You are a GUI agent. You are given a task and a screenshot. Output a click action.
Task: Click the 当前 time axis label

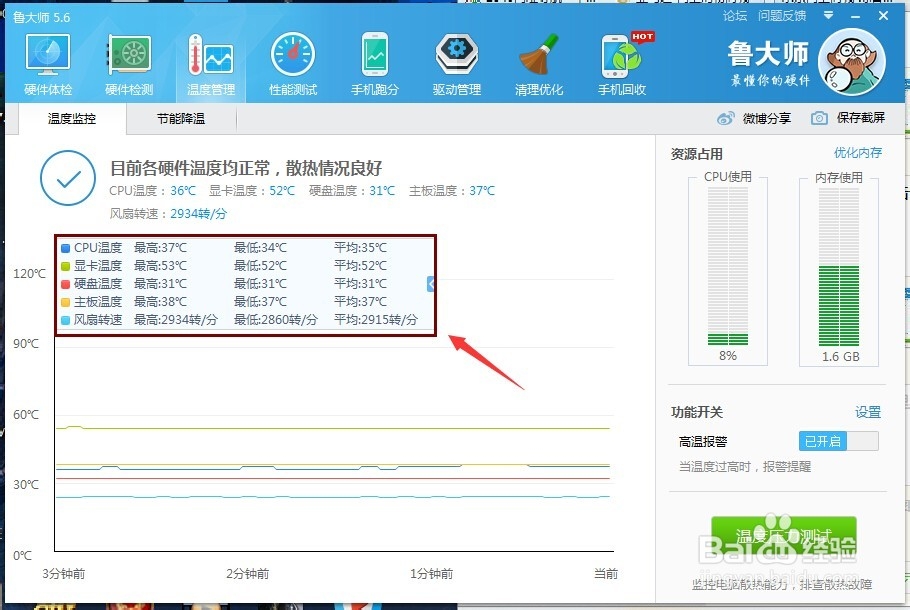click(606, 574)
